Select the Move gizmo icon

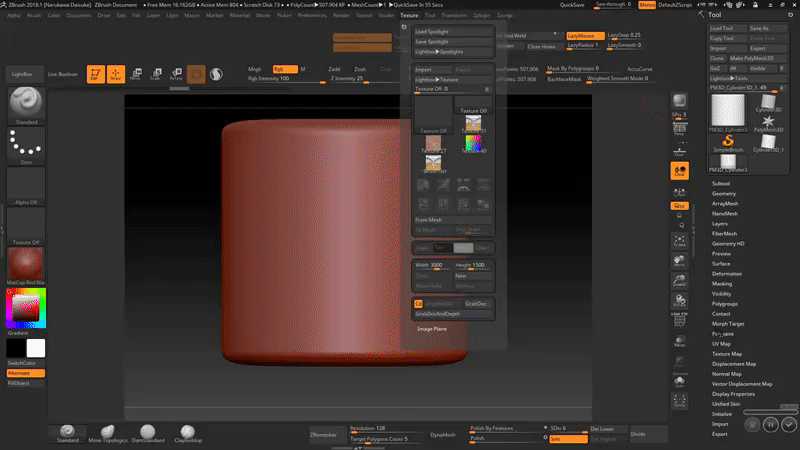[x=136, y=74]
